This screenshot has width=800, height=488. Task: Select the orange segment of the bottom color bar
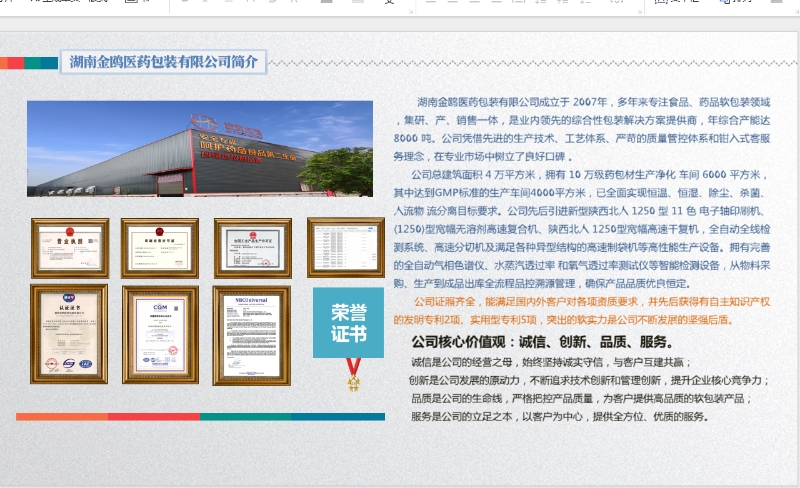click(62, 416)
